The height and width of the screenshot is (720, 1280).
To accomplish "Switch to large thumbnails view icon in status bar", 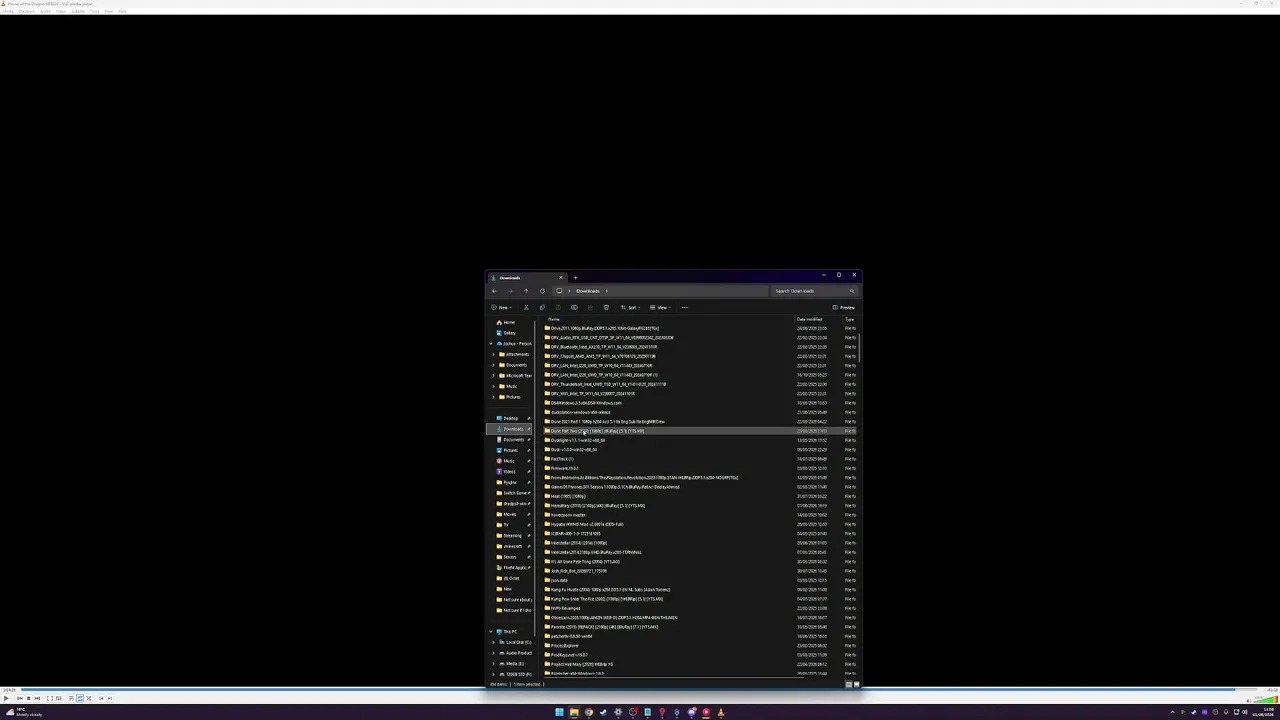I will click(856, 684).
